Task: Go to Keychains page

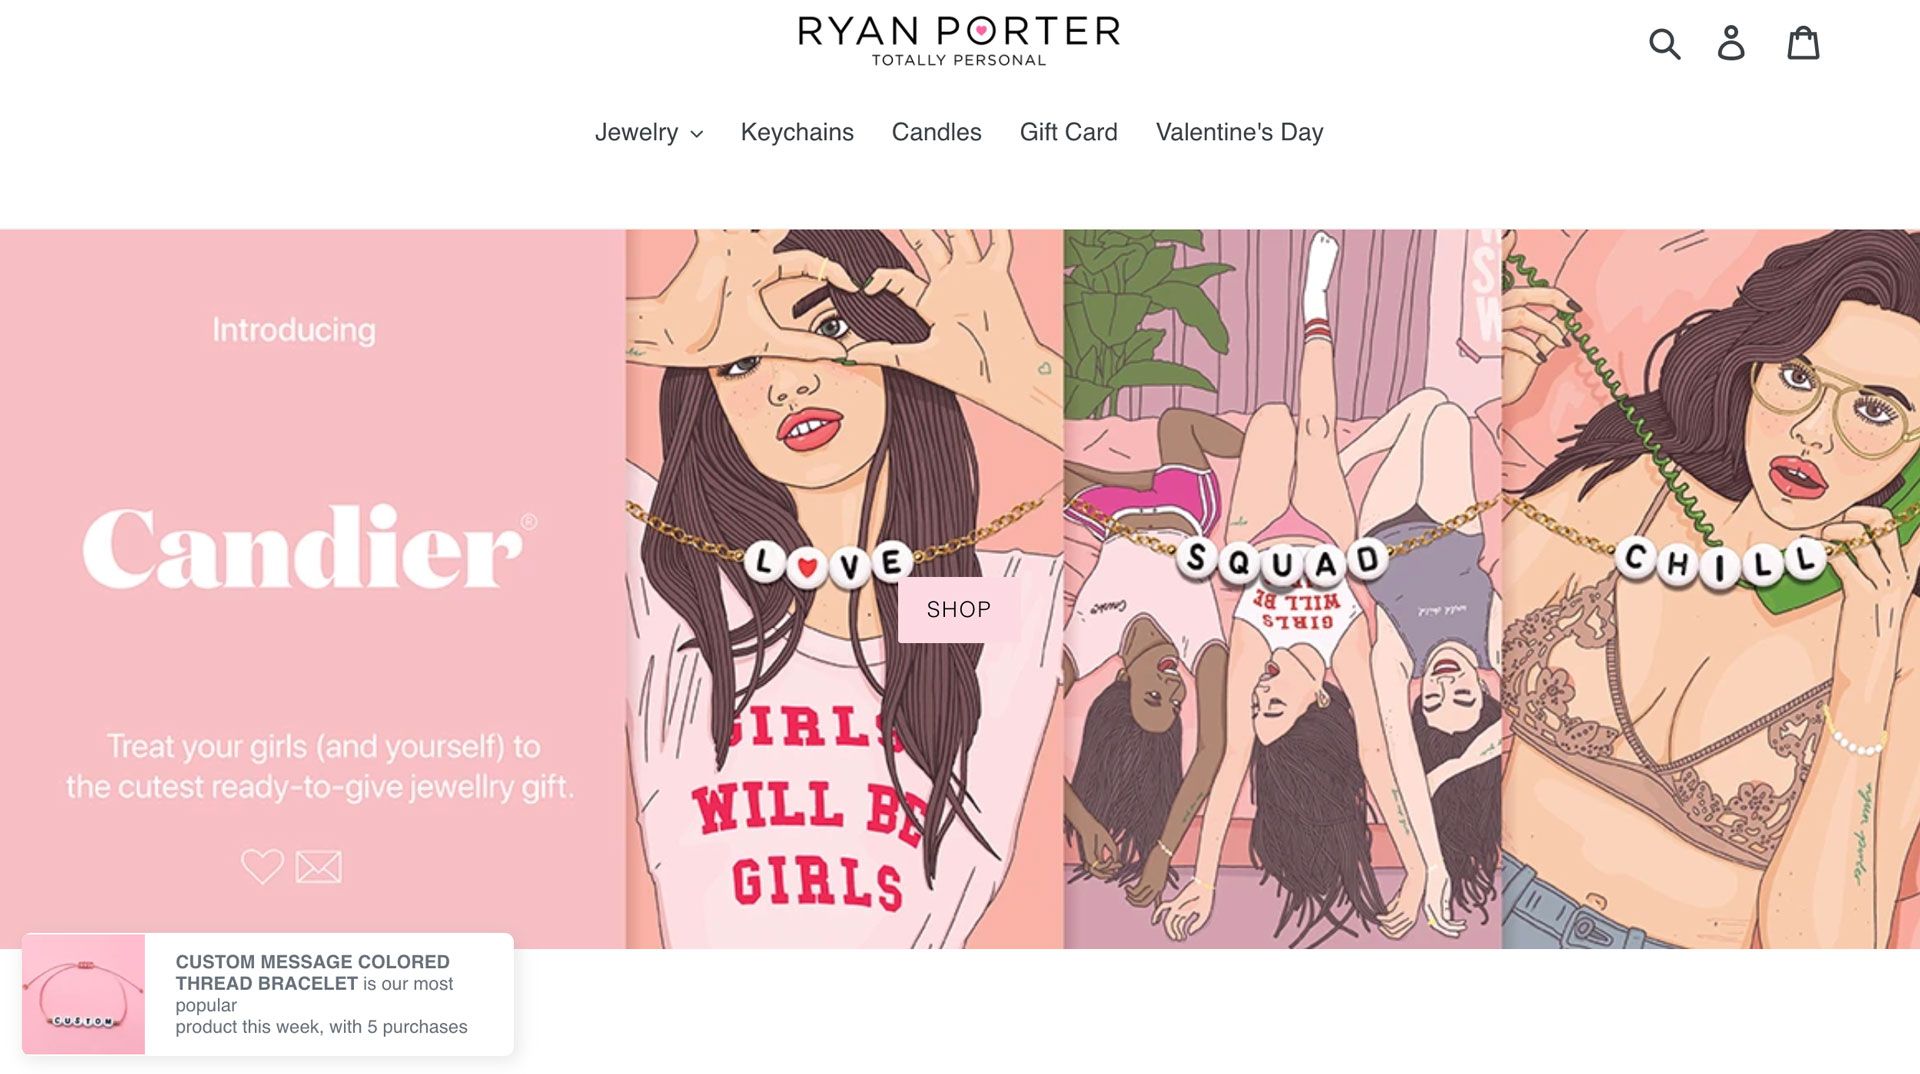Action: point(797,132)
